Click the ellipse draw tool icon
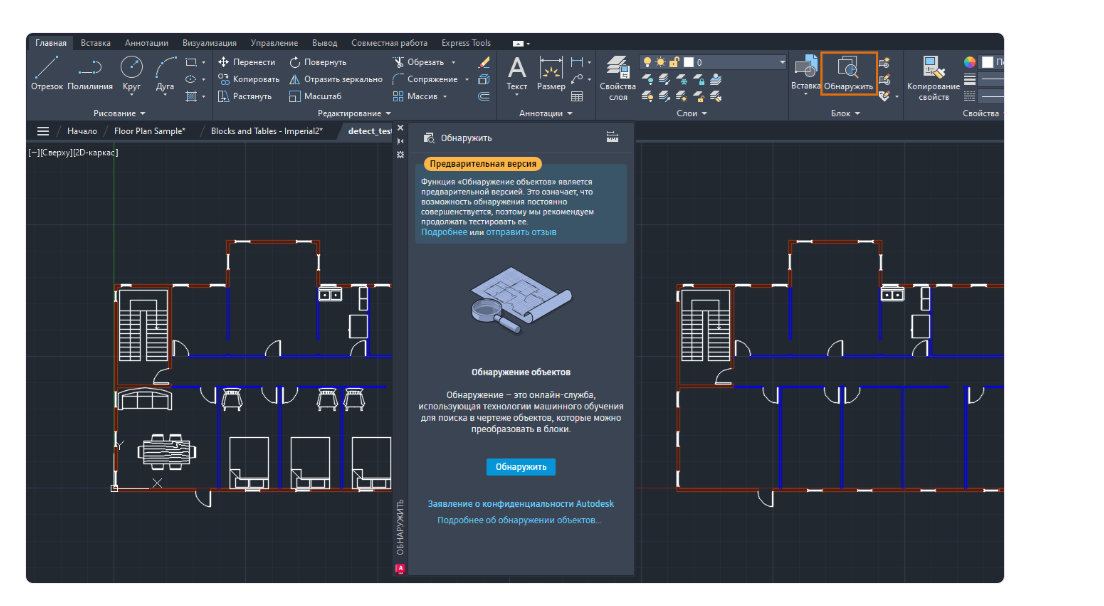The image size is (1104, 606). [191, 79]
